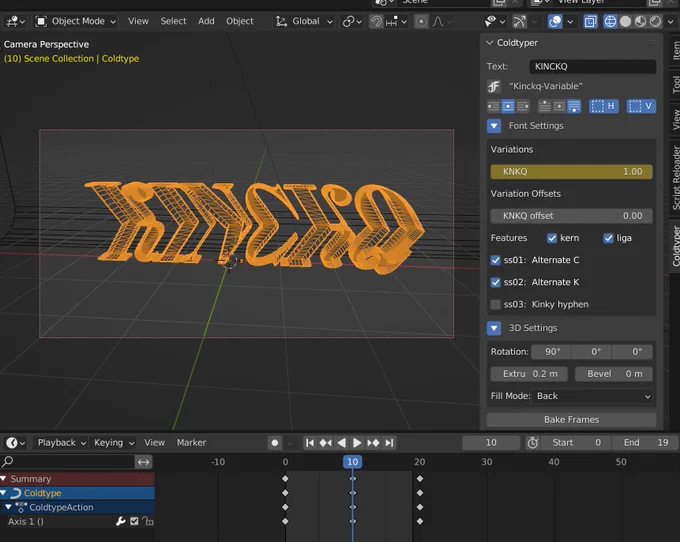Open the Object Mode dropdown
This screenshot has height=542, width=680.
point(76,21)
